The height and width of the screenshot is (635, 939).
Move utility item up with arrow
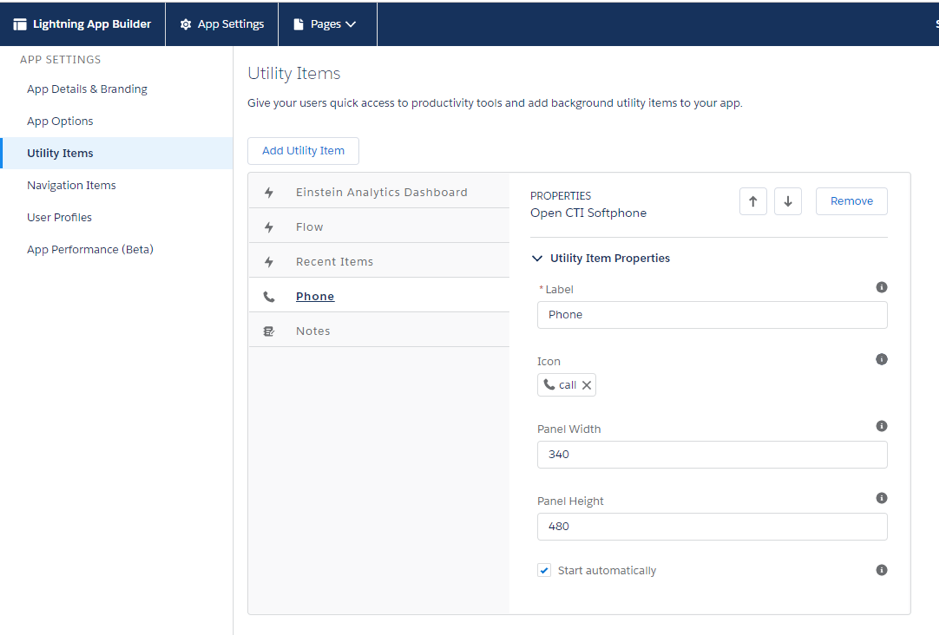753,201
